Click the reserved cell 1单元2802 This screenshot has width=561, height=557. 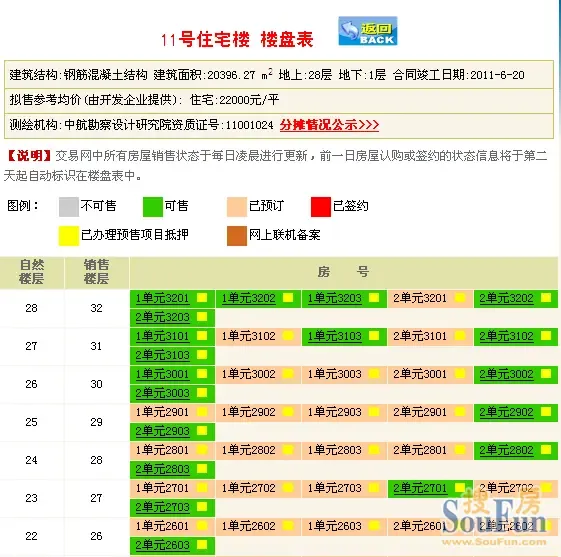tap(258, 450)
